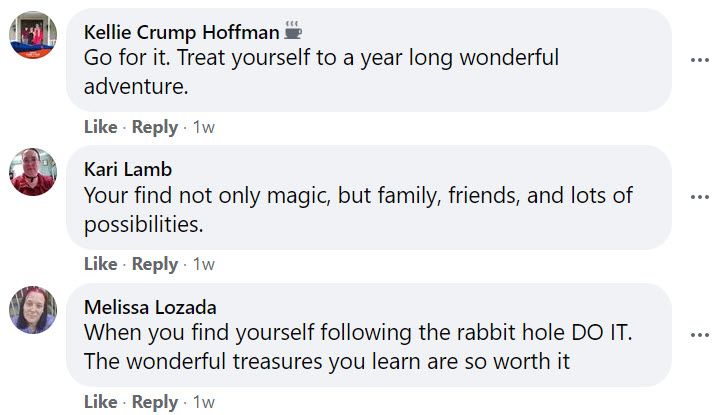Open Kellie Crump Hoffman's profile name link

tap(181, 31)
